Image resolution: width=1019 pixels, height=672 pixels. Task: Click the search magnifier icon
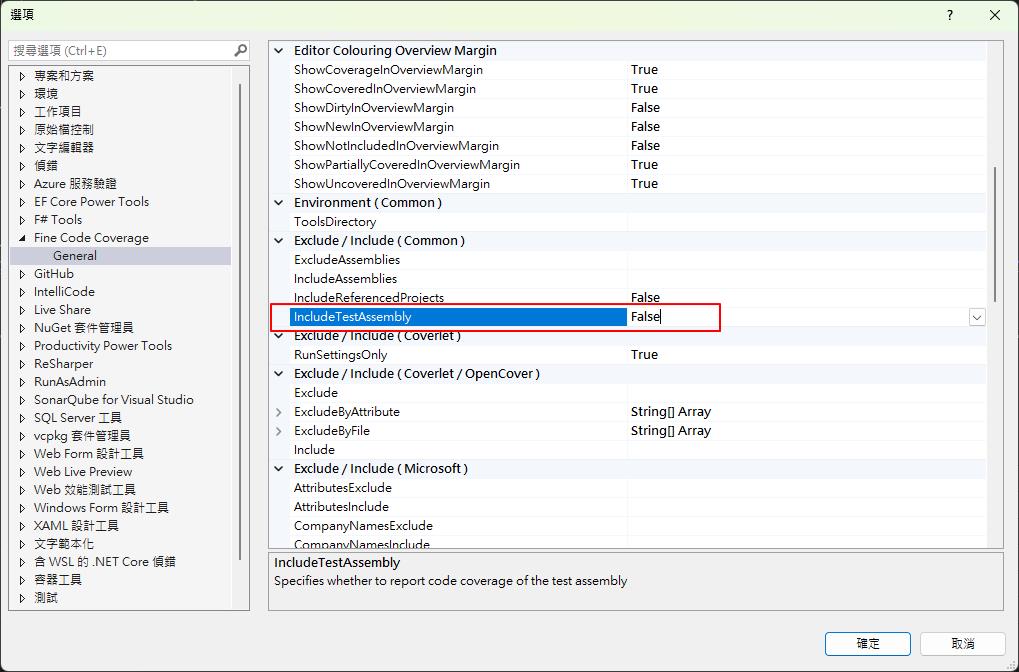[x=240, y=50]
